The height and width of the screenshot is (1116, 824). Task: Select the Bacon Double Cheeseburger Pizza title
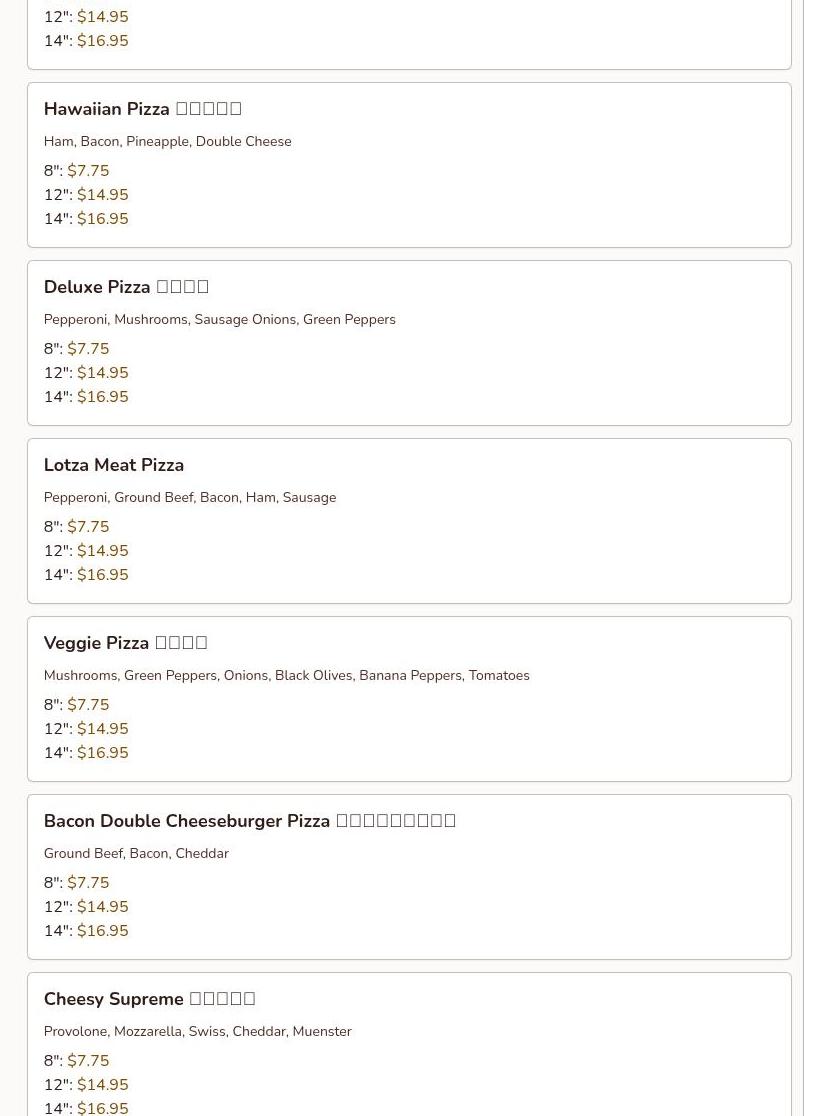(x=186, y=821)
